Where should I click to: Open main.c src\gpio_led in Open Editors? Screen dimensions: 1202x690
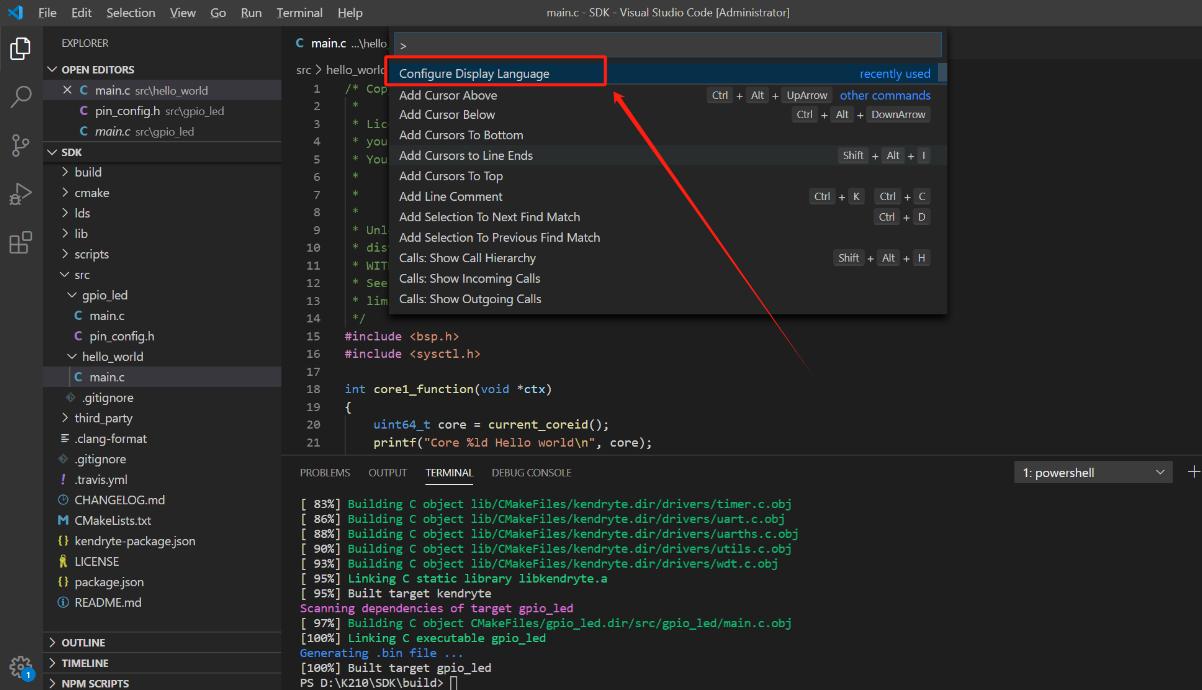click(163, 131)
